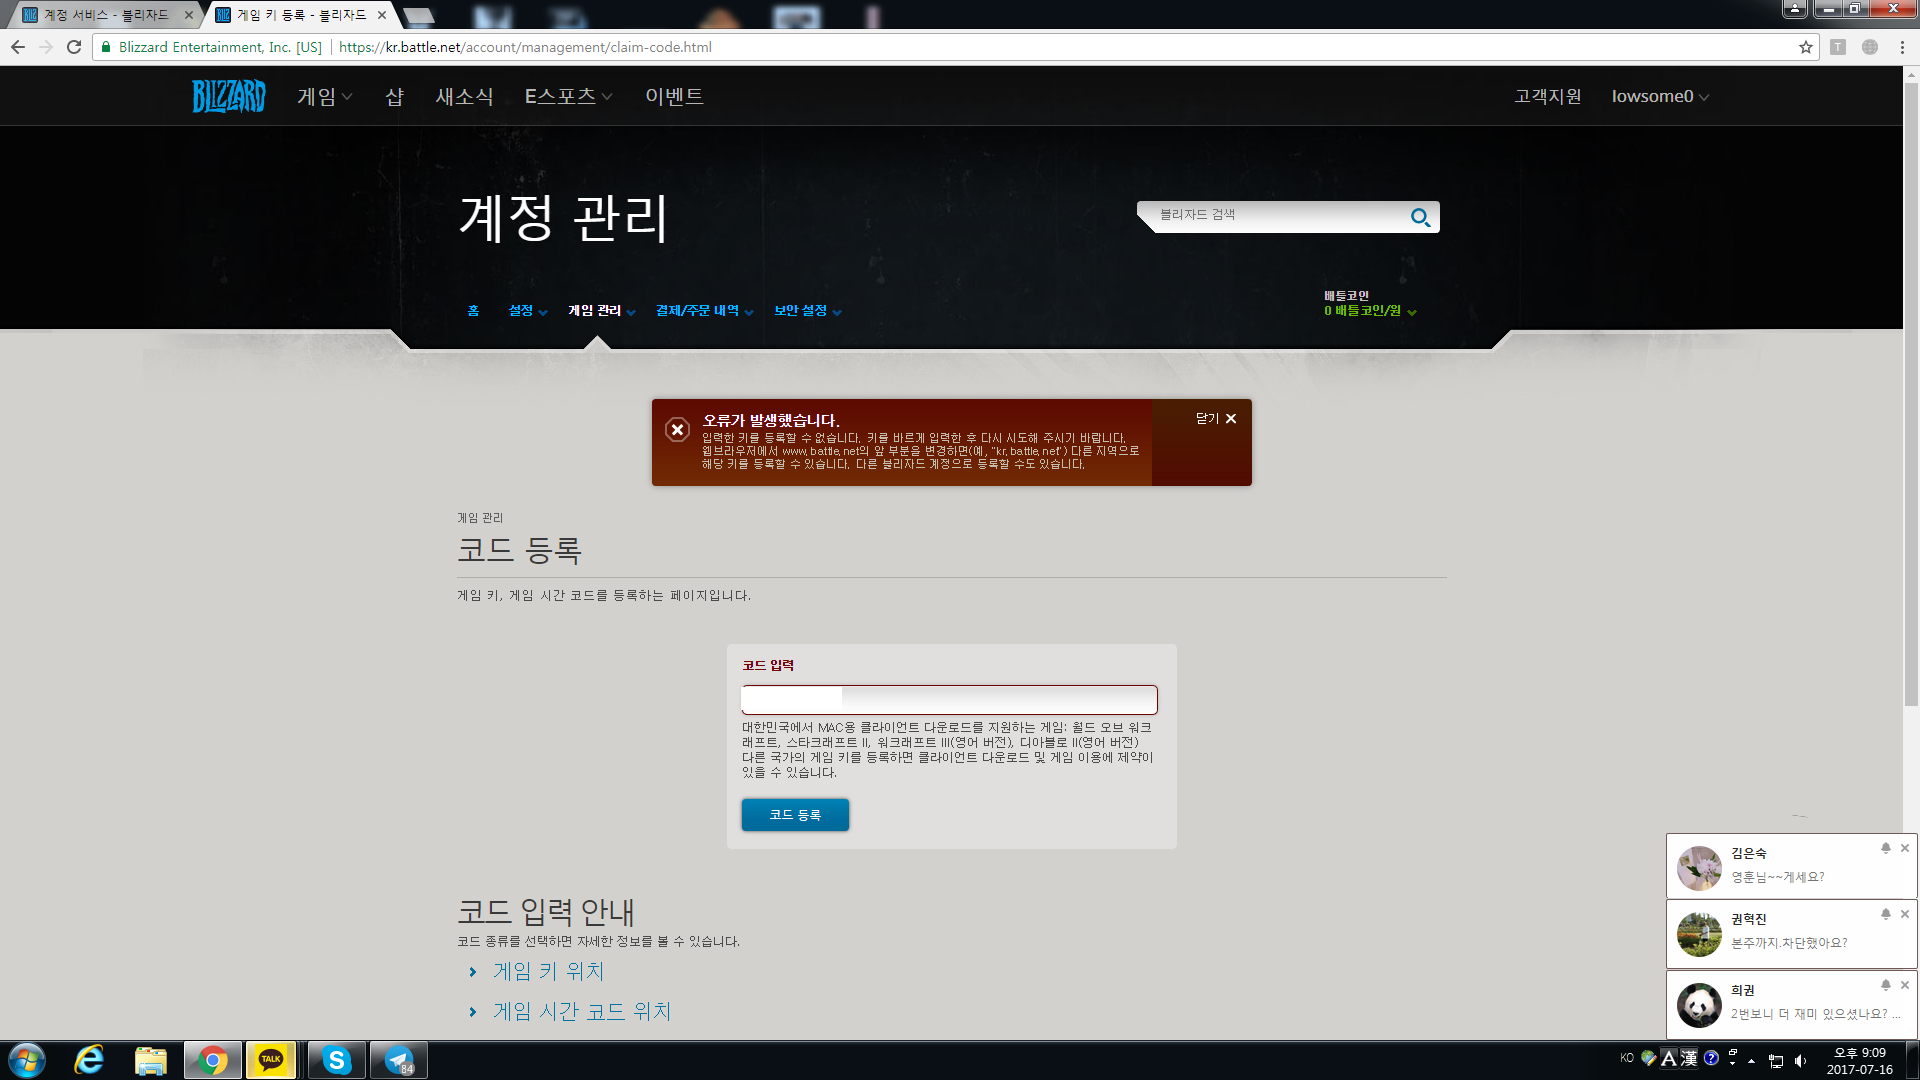Open Telegram from taskbar
This screenshot has height=1080, width=1920.
(399, 1060)
